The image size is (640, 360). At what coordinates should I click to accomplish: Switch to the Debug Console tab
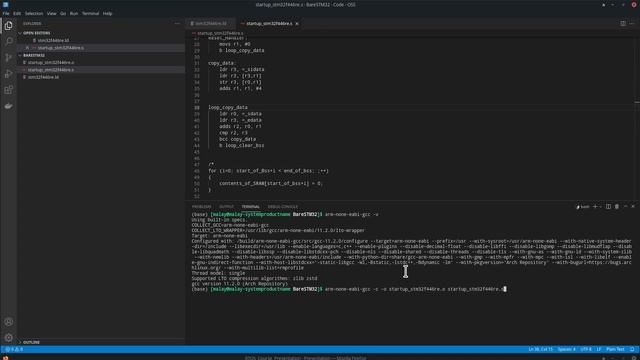[x=282, y=207]
